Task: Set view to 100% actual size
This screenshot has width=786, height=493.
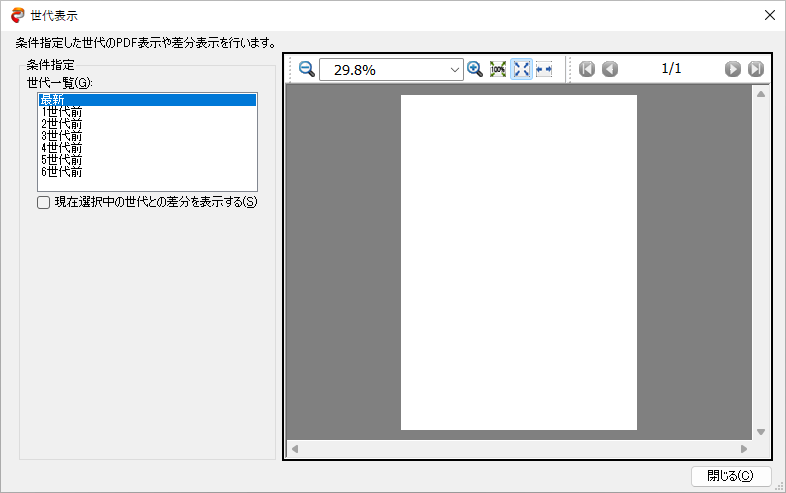Action: pyautogui.click(x=498, y=69)
